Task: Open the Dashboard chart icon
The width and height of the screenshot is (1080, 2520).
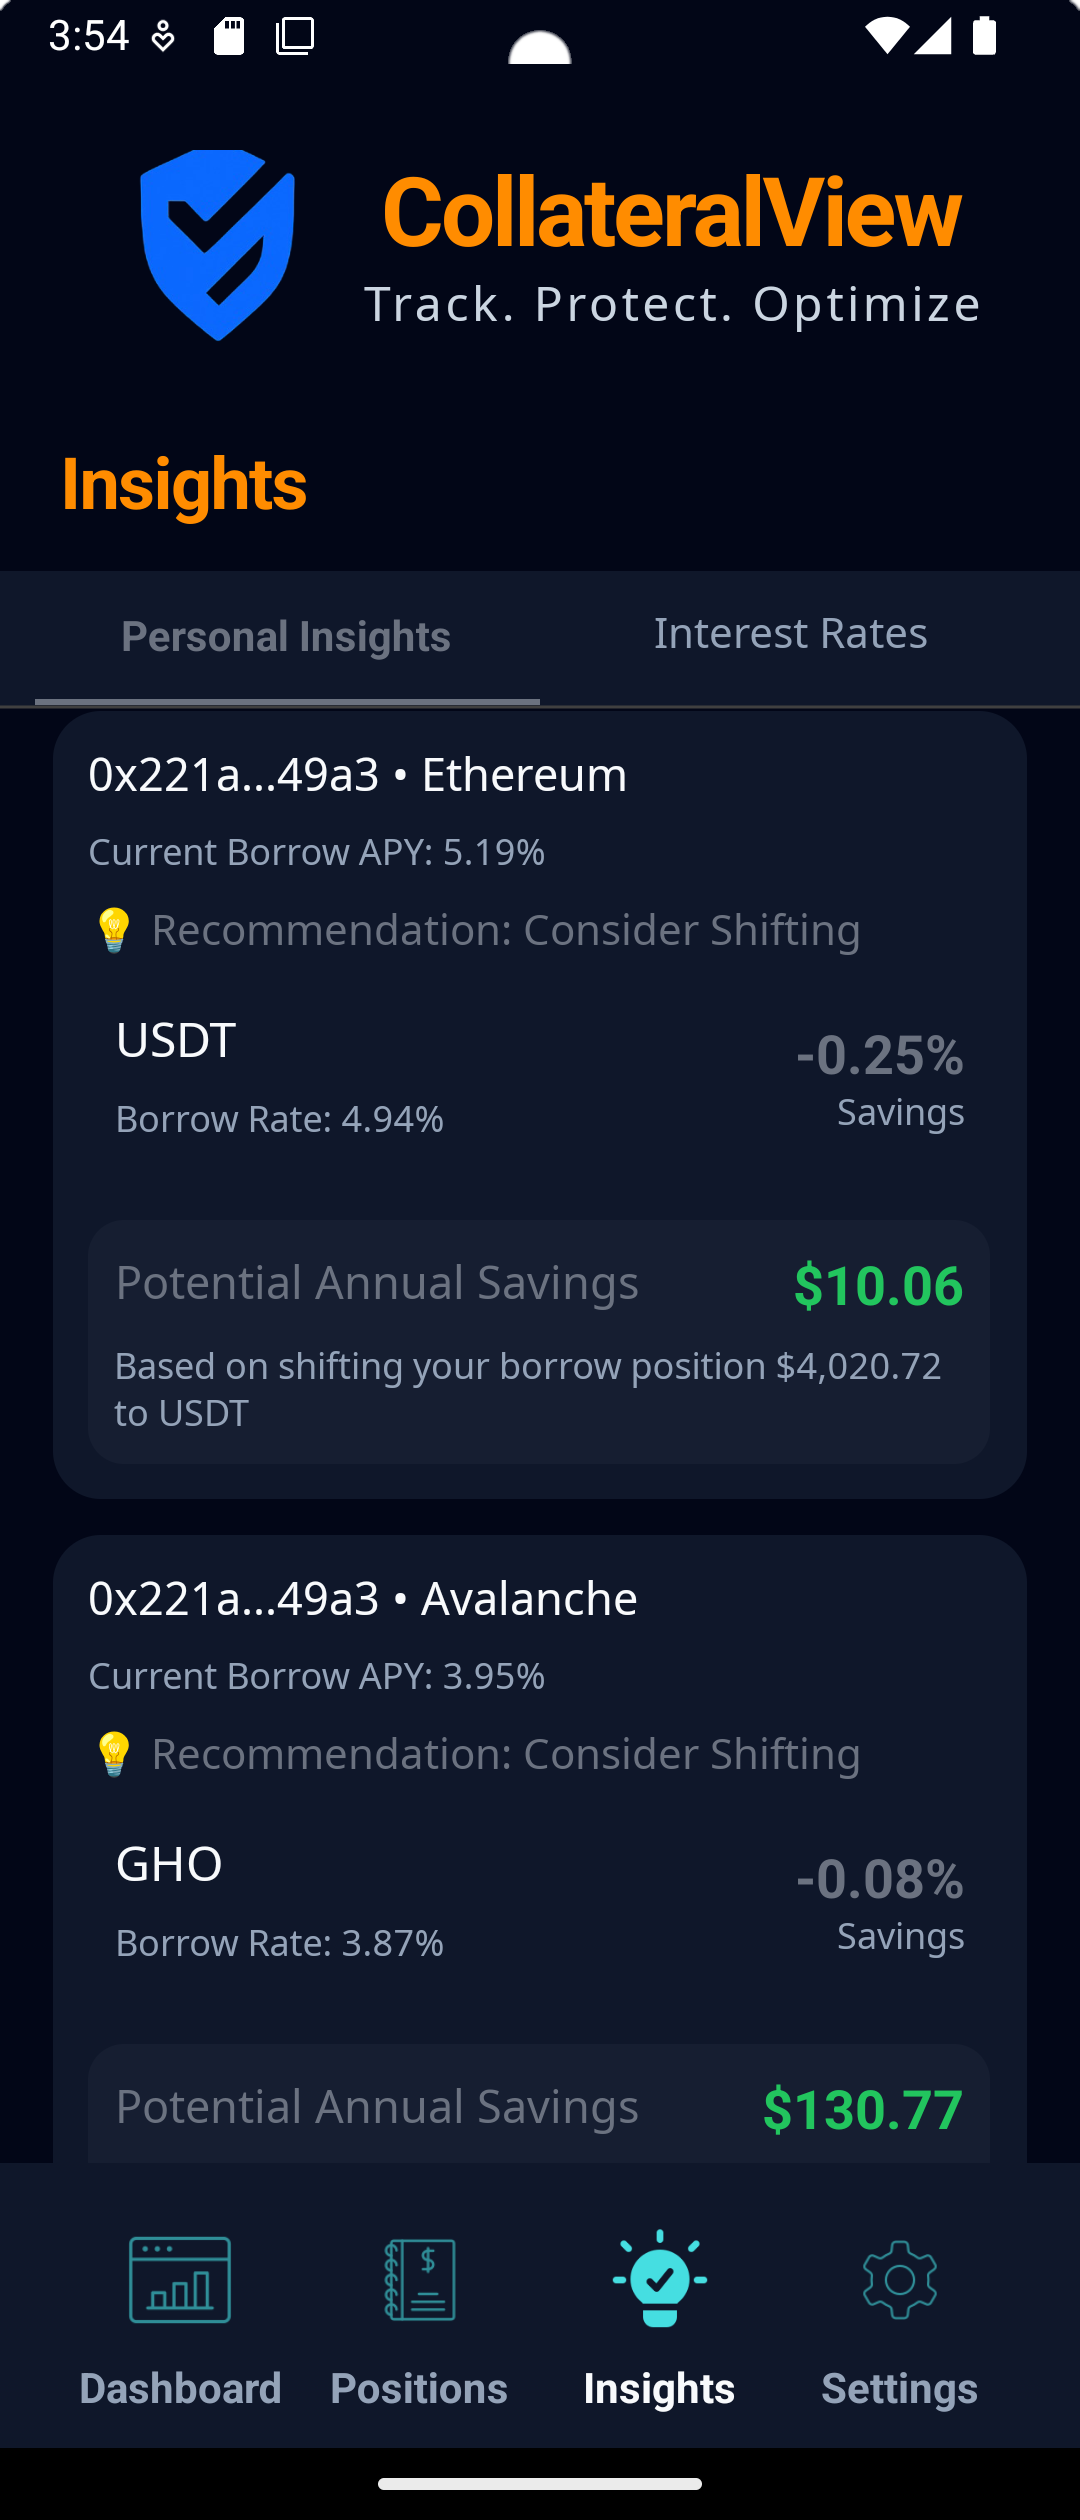Action: pos(180,2279)
